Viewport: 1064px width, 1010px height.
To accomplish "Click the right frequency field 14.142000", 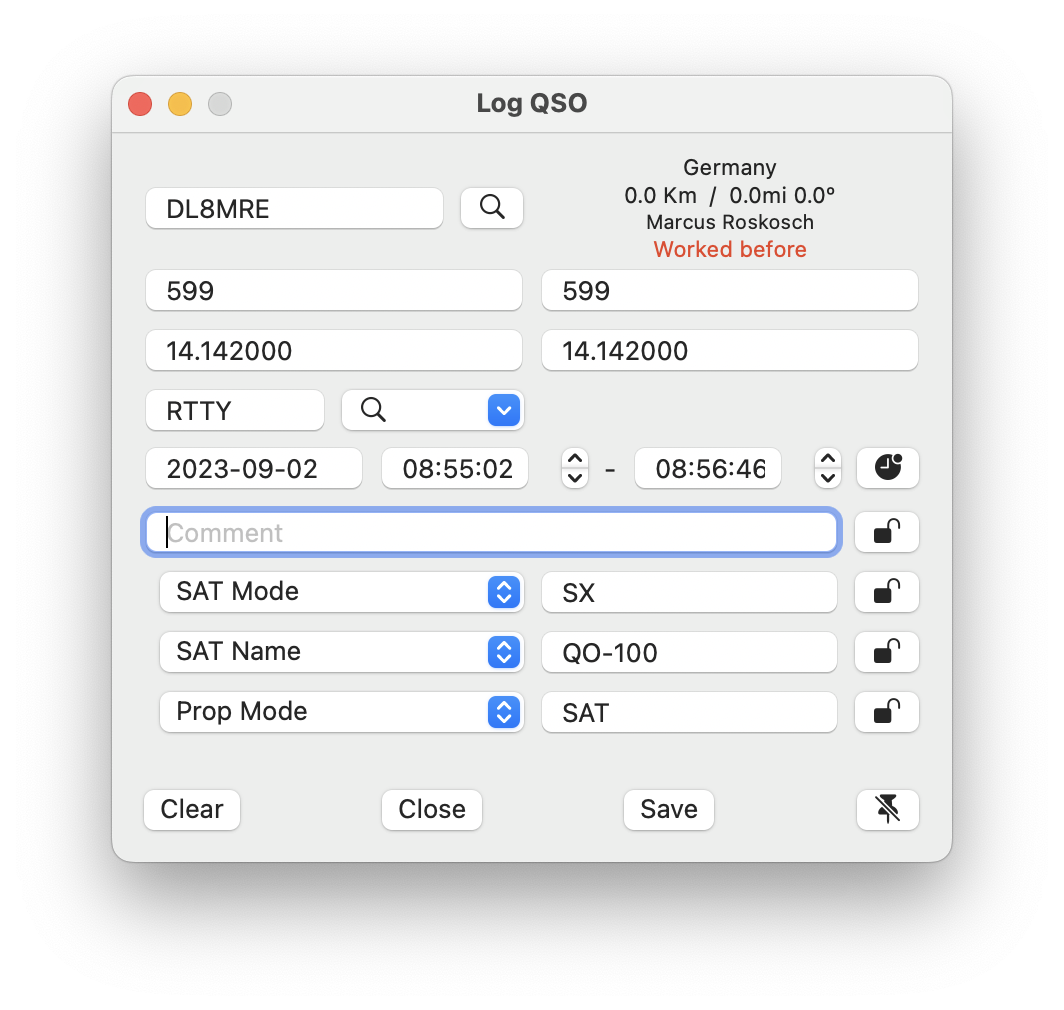I will [729, 350].
